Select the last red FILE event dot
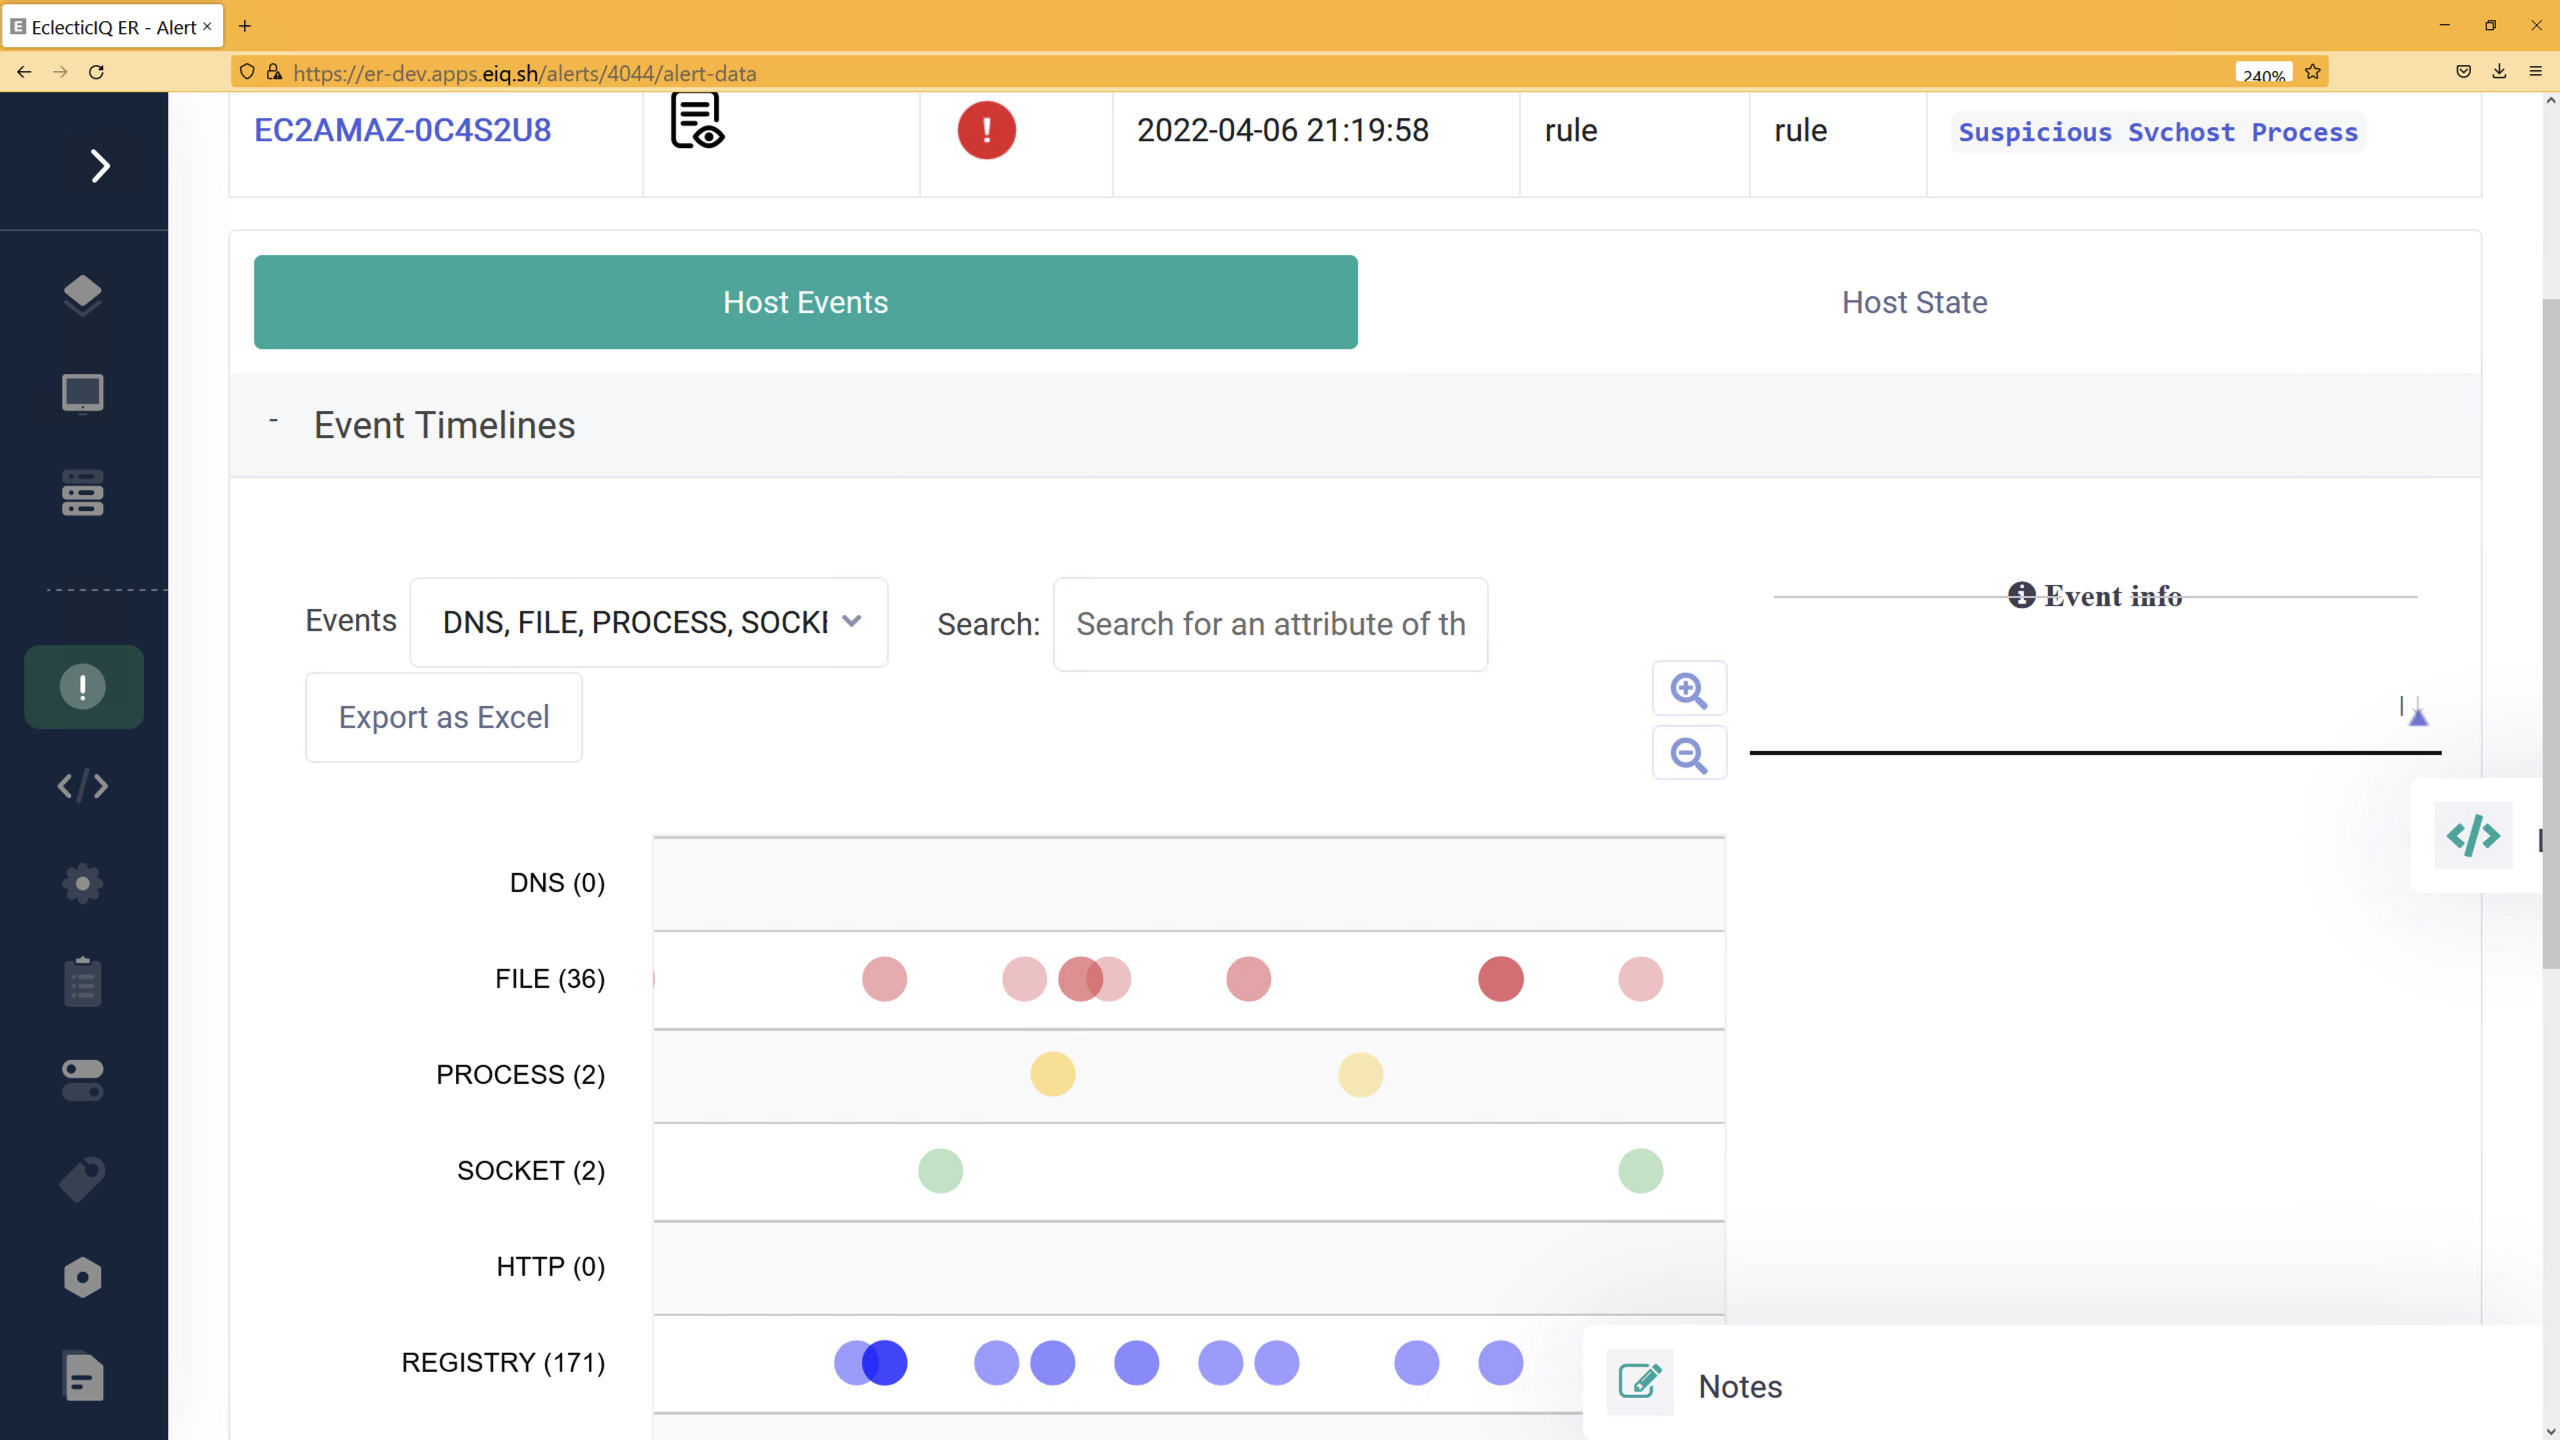2560x1440 pixels. pos(1640,979)
